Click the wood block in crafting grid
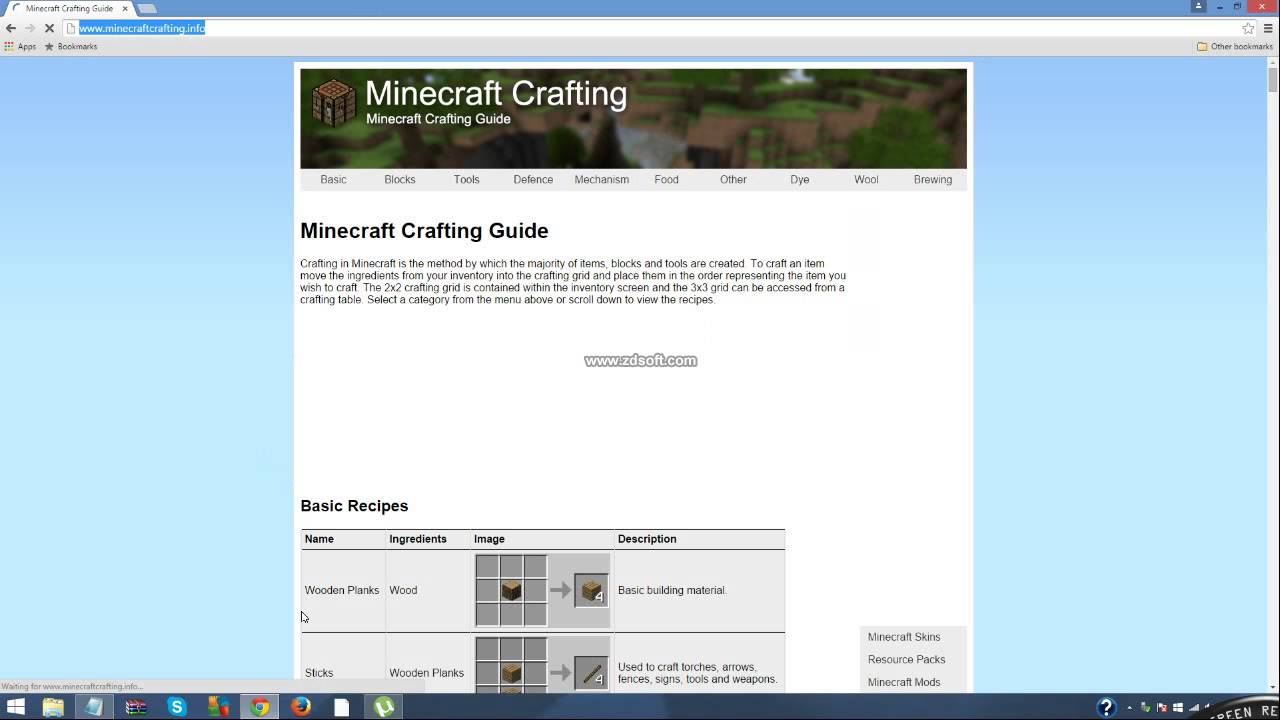 click(x=511, y=590)
